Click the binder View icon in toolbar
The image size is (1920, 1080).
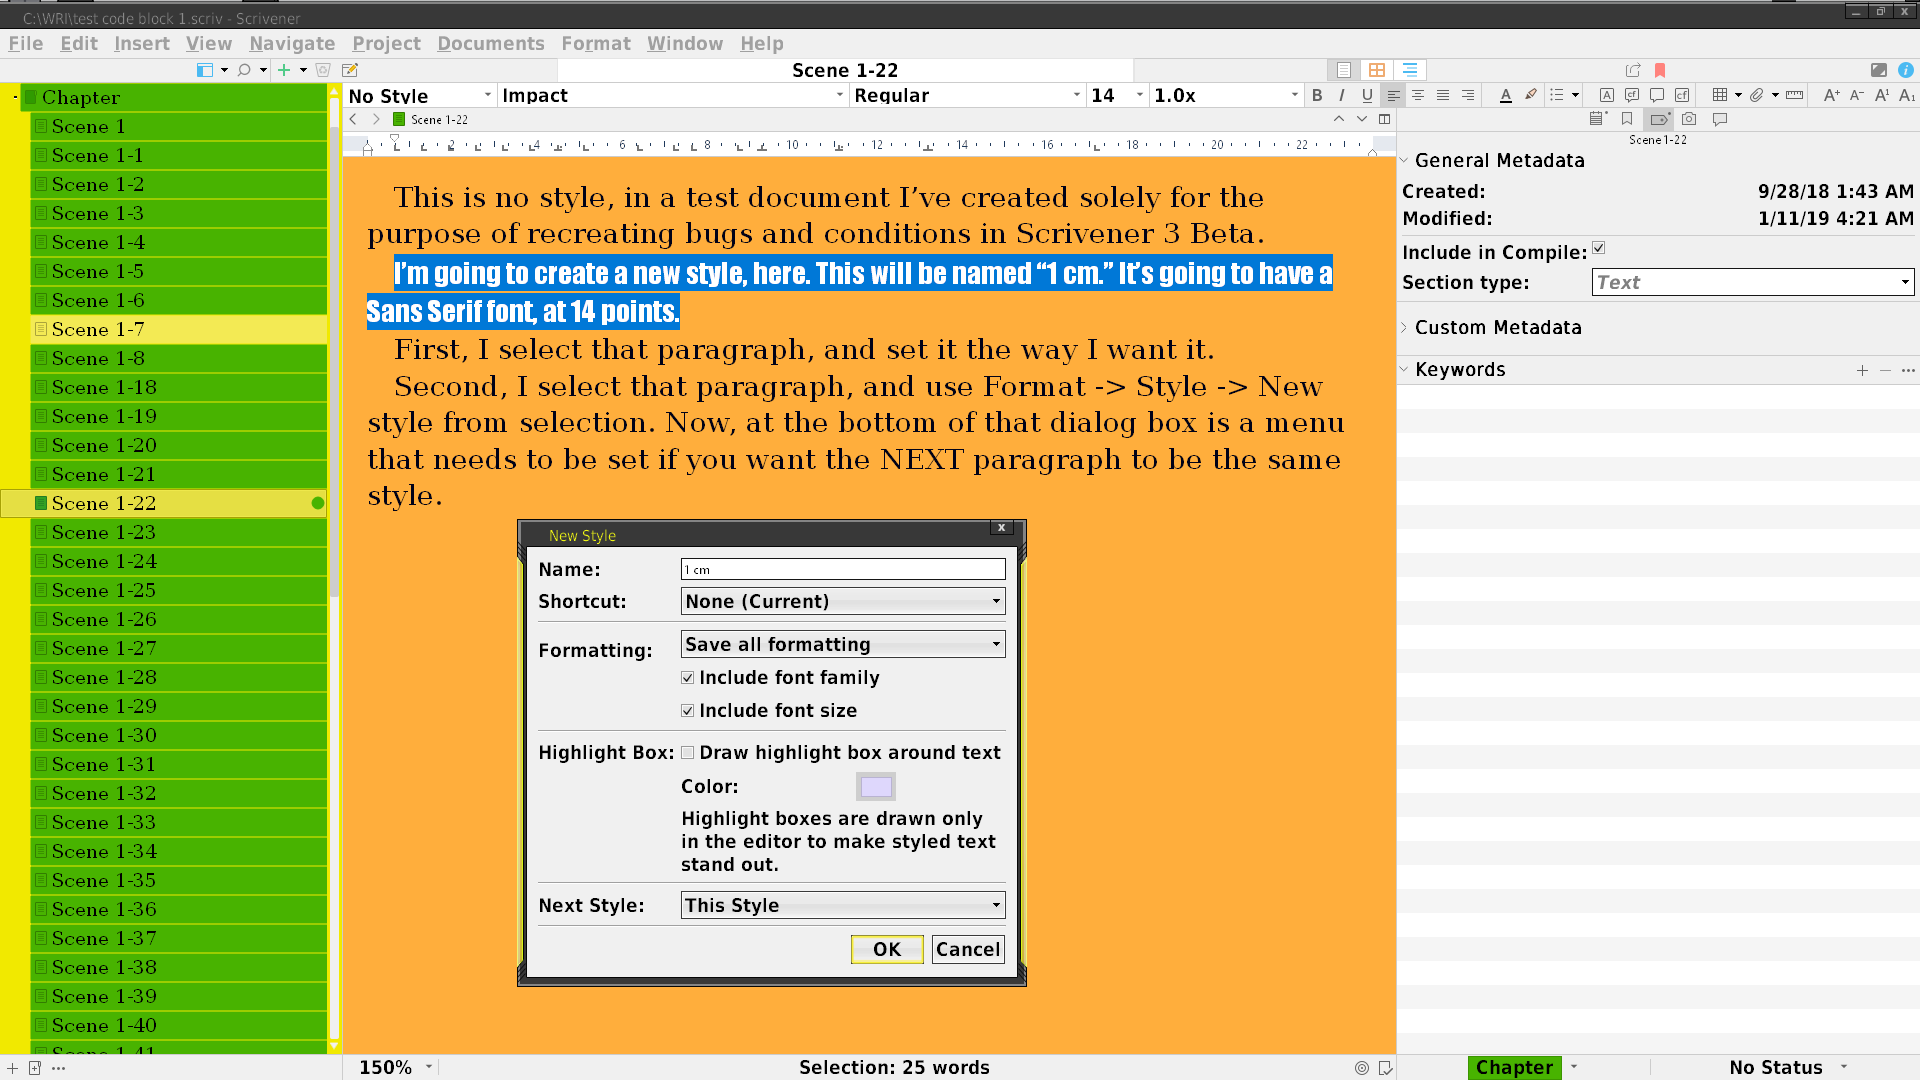click(205, 70)
